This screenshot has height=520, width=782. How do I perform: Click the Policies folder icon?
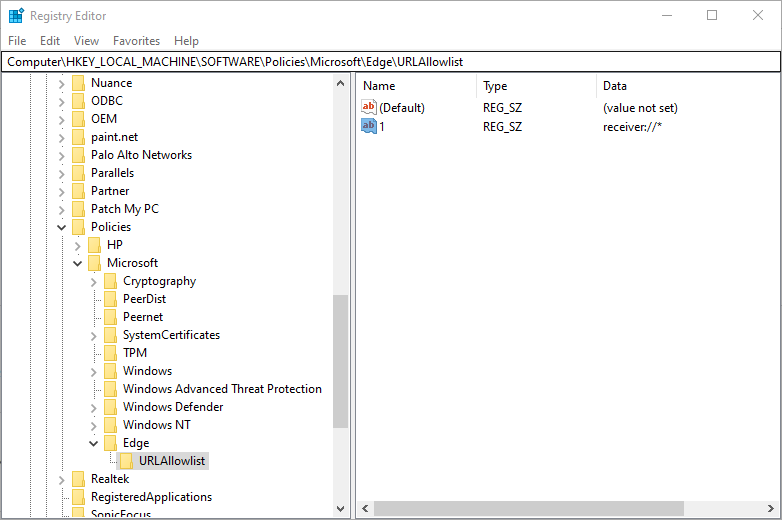pyautogui.click(x=78, y=227)
